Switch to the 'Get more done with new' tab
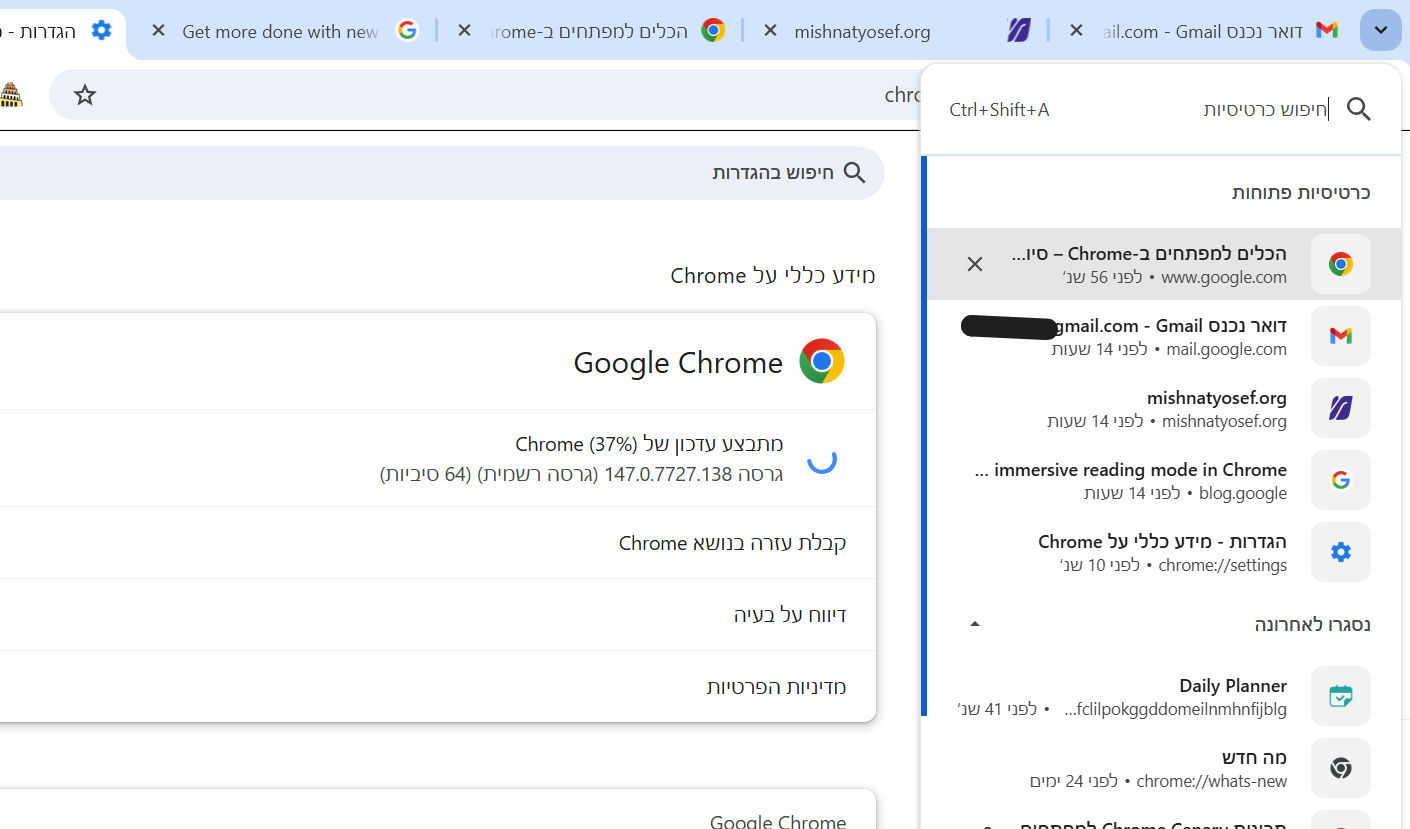1410x829 pixels. click(285, 31)
